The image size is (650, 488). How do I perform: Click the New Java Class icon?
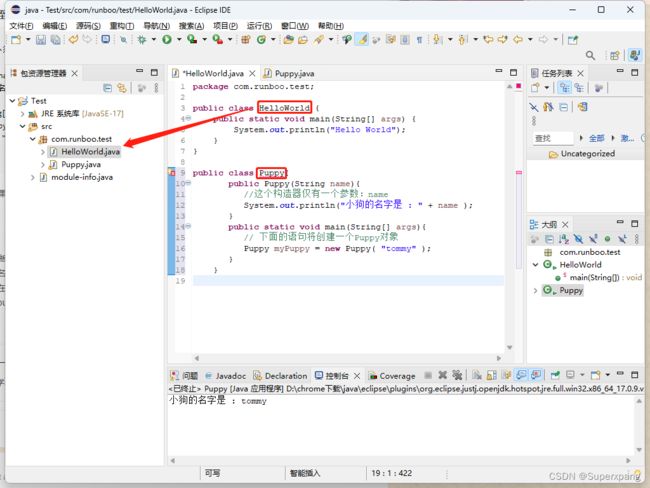click(261, 40)
